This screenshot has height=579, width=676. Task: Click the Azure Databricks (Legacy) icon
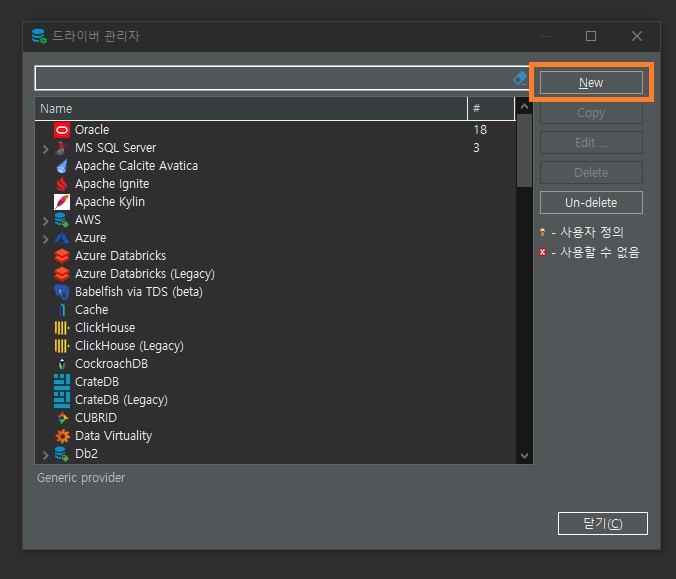tap(62, 274)
